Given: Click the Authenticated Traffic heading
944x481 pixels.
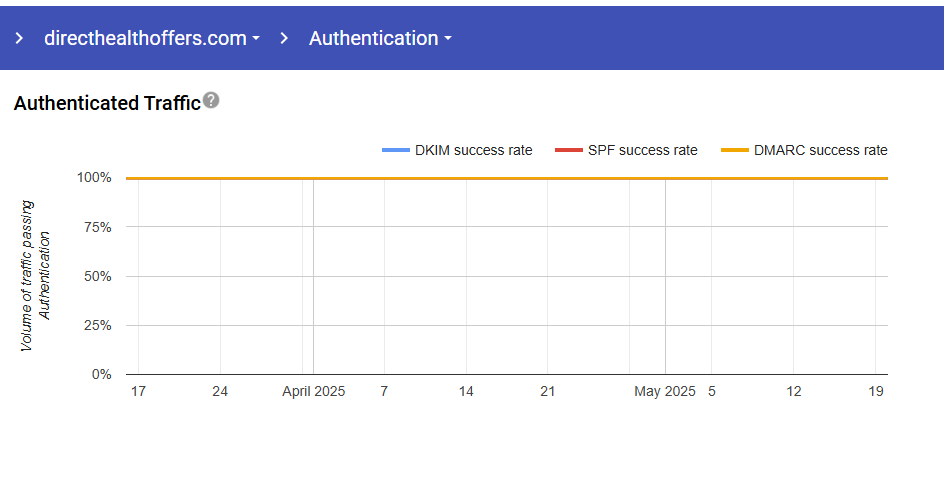Looking at the screenshot, I should click(x=107, y=103).
